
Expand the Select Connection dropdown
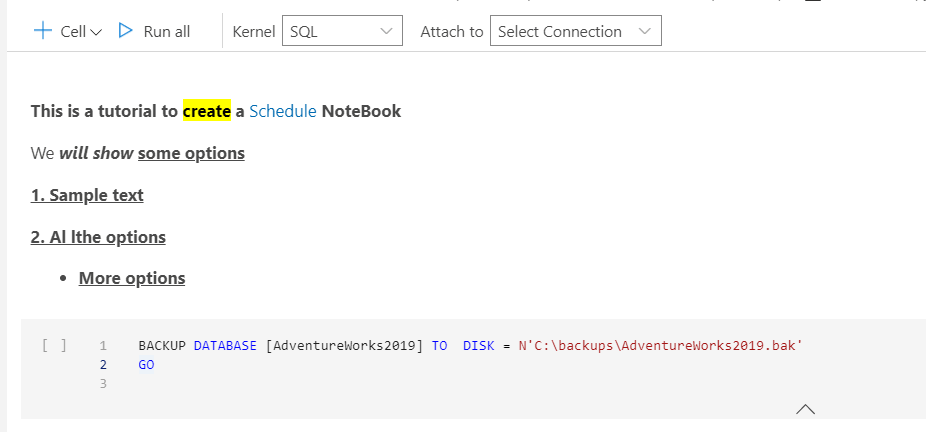tap(575, 31)
